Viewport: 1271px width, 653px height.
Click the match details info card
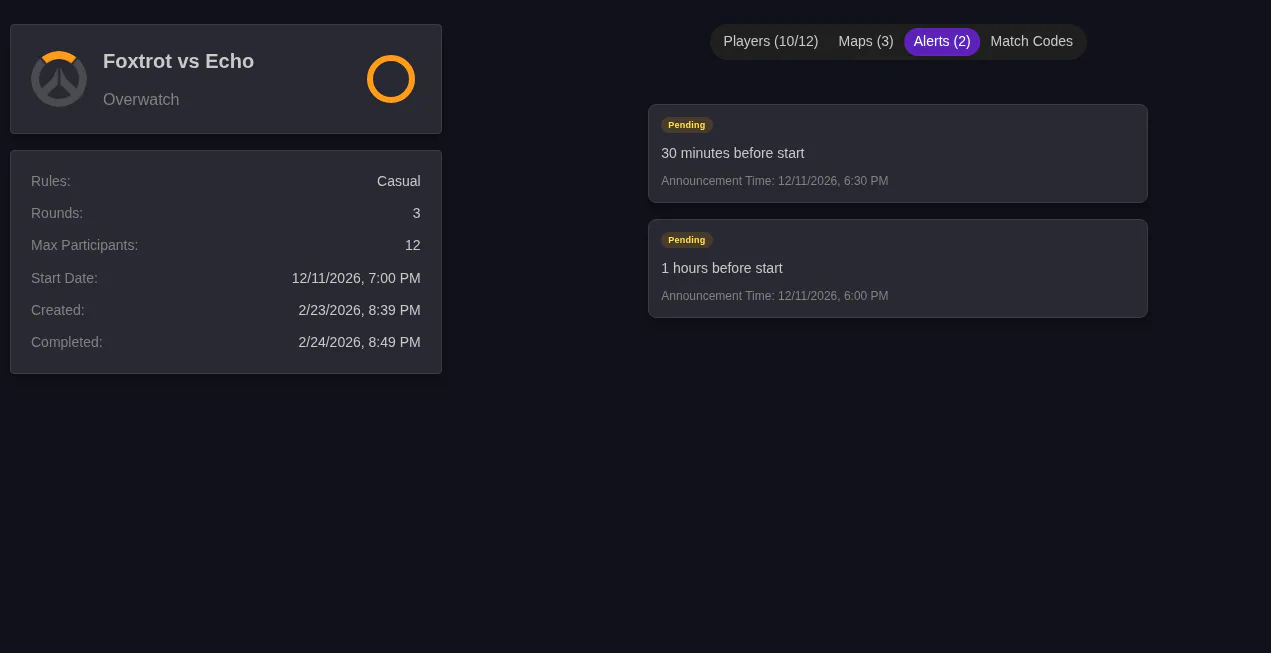pos(225,261)
